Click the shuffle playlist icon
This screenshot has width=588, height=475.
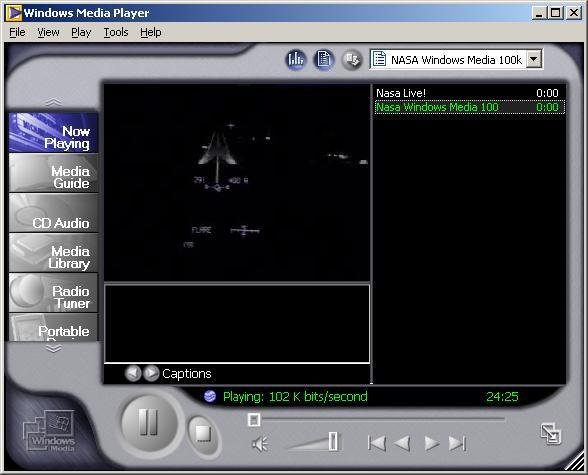(x=352, y=59)
